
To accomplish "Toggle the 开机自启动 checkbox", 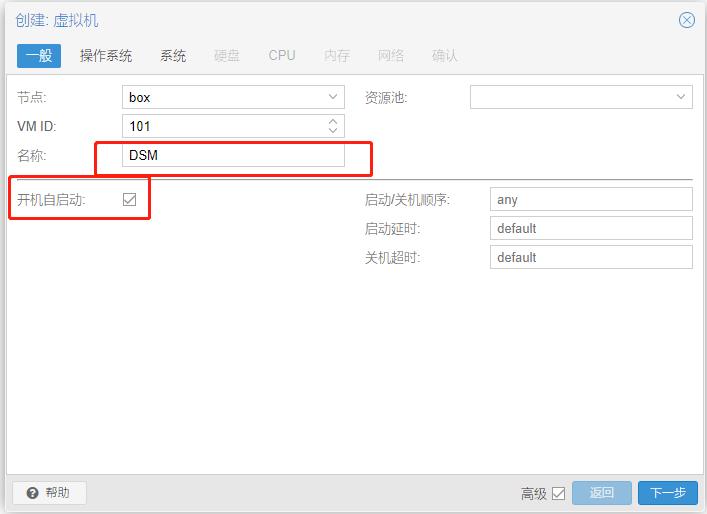I will point(129,199).
